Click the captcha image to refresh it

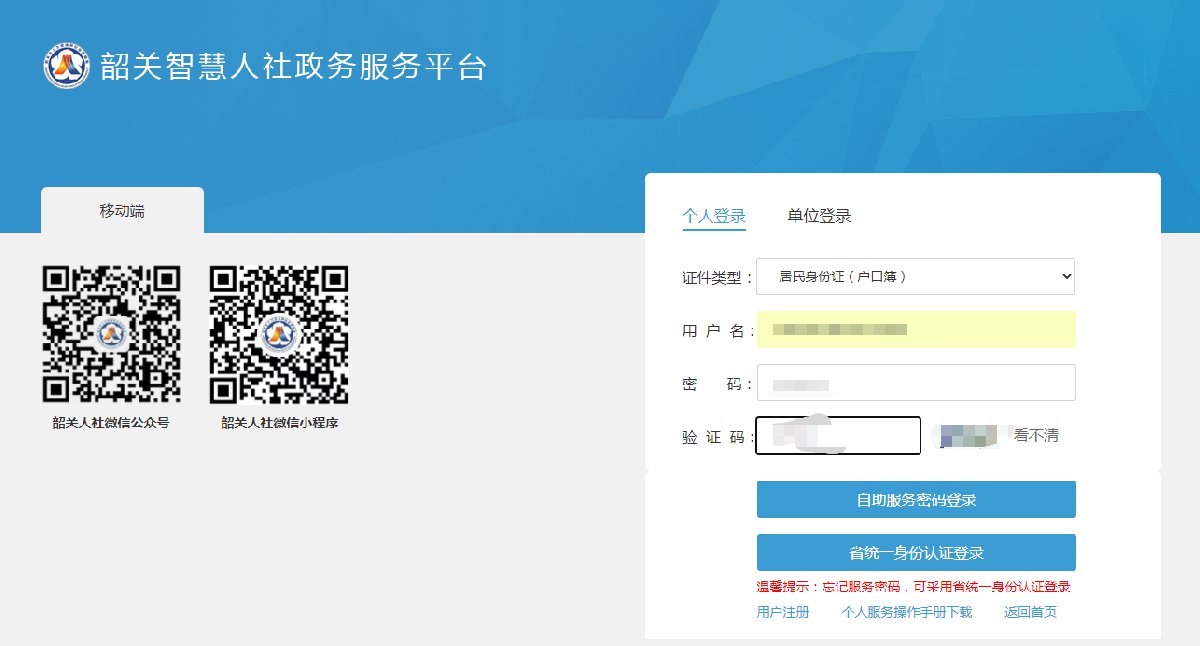(x=967, y=436)
